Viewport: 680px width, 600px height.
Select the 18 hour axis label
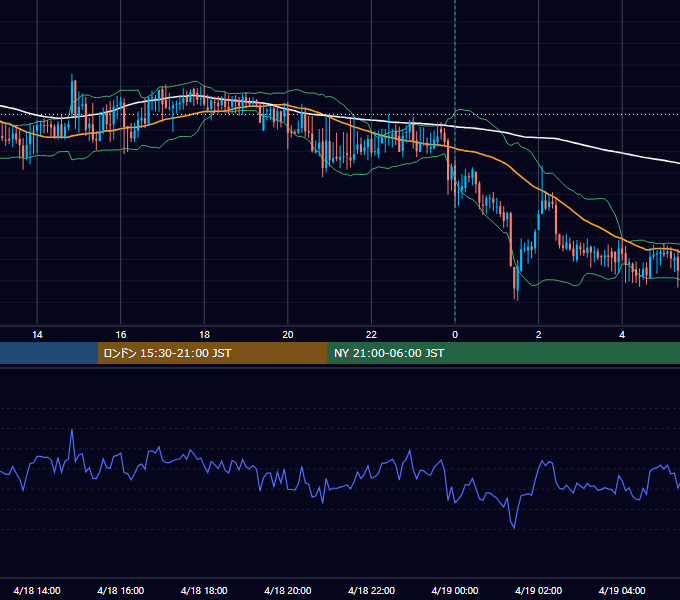click(x=204, y=335)
